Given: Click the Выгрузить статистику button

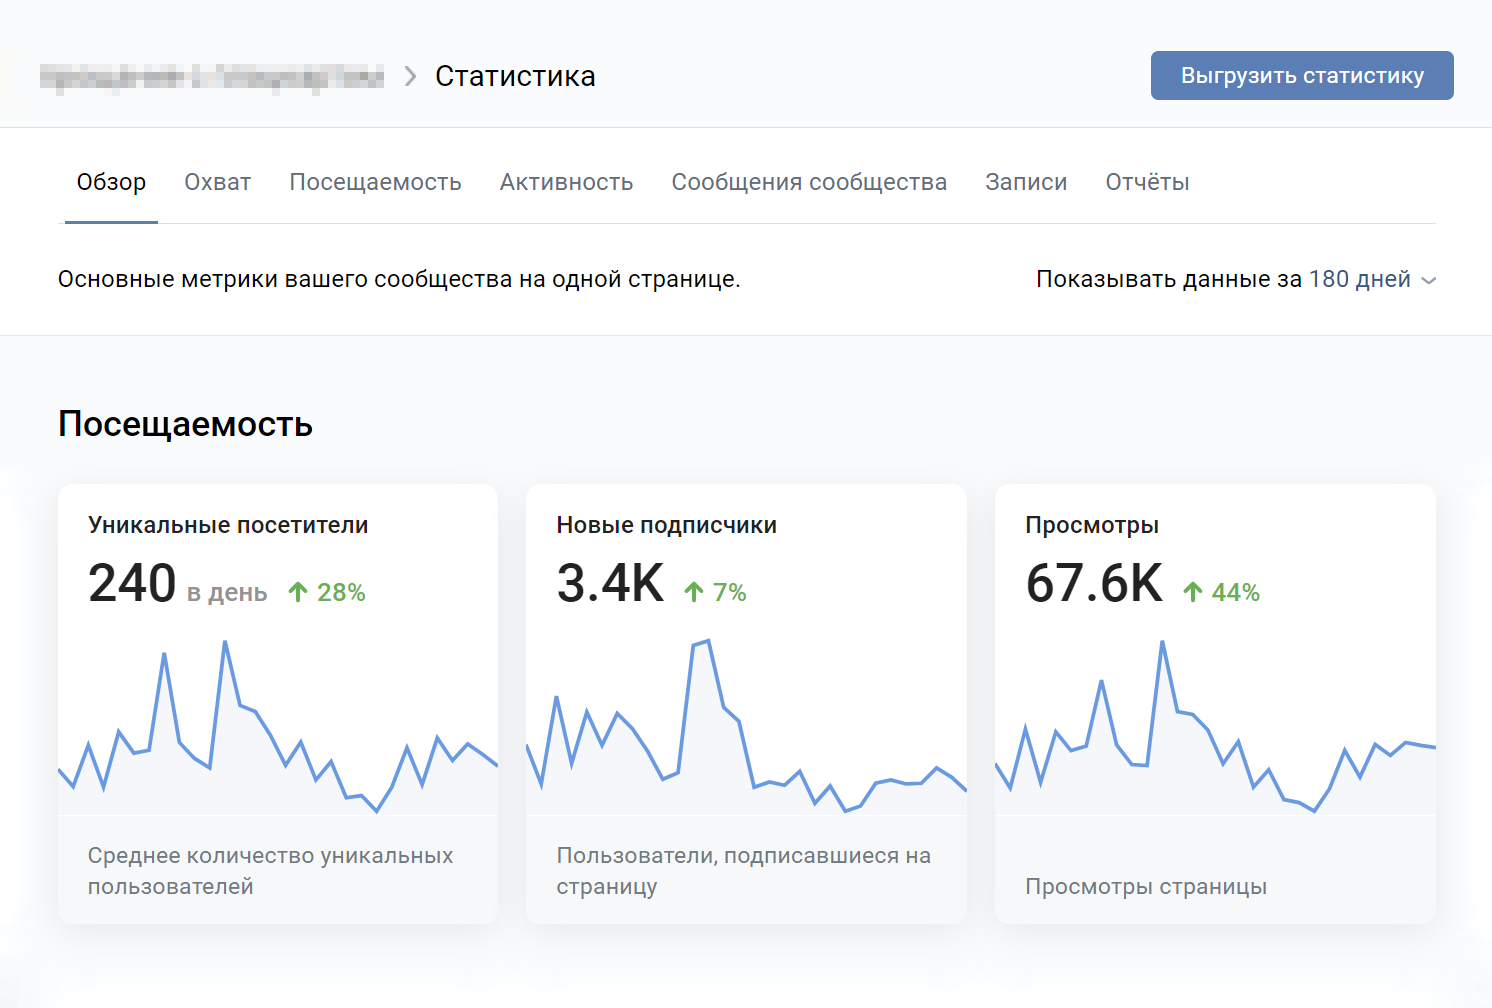Looking at the screenshot, I should coord(1302,76).
